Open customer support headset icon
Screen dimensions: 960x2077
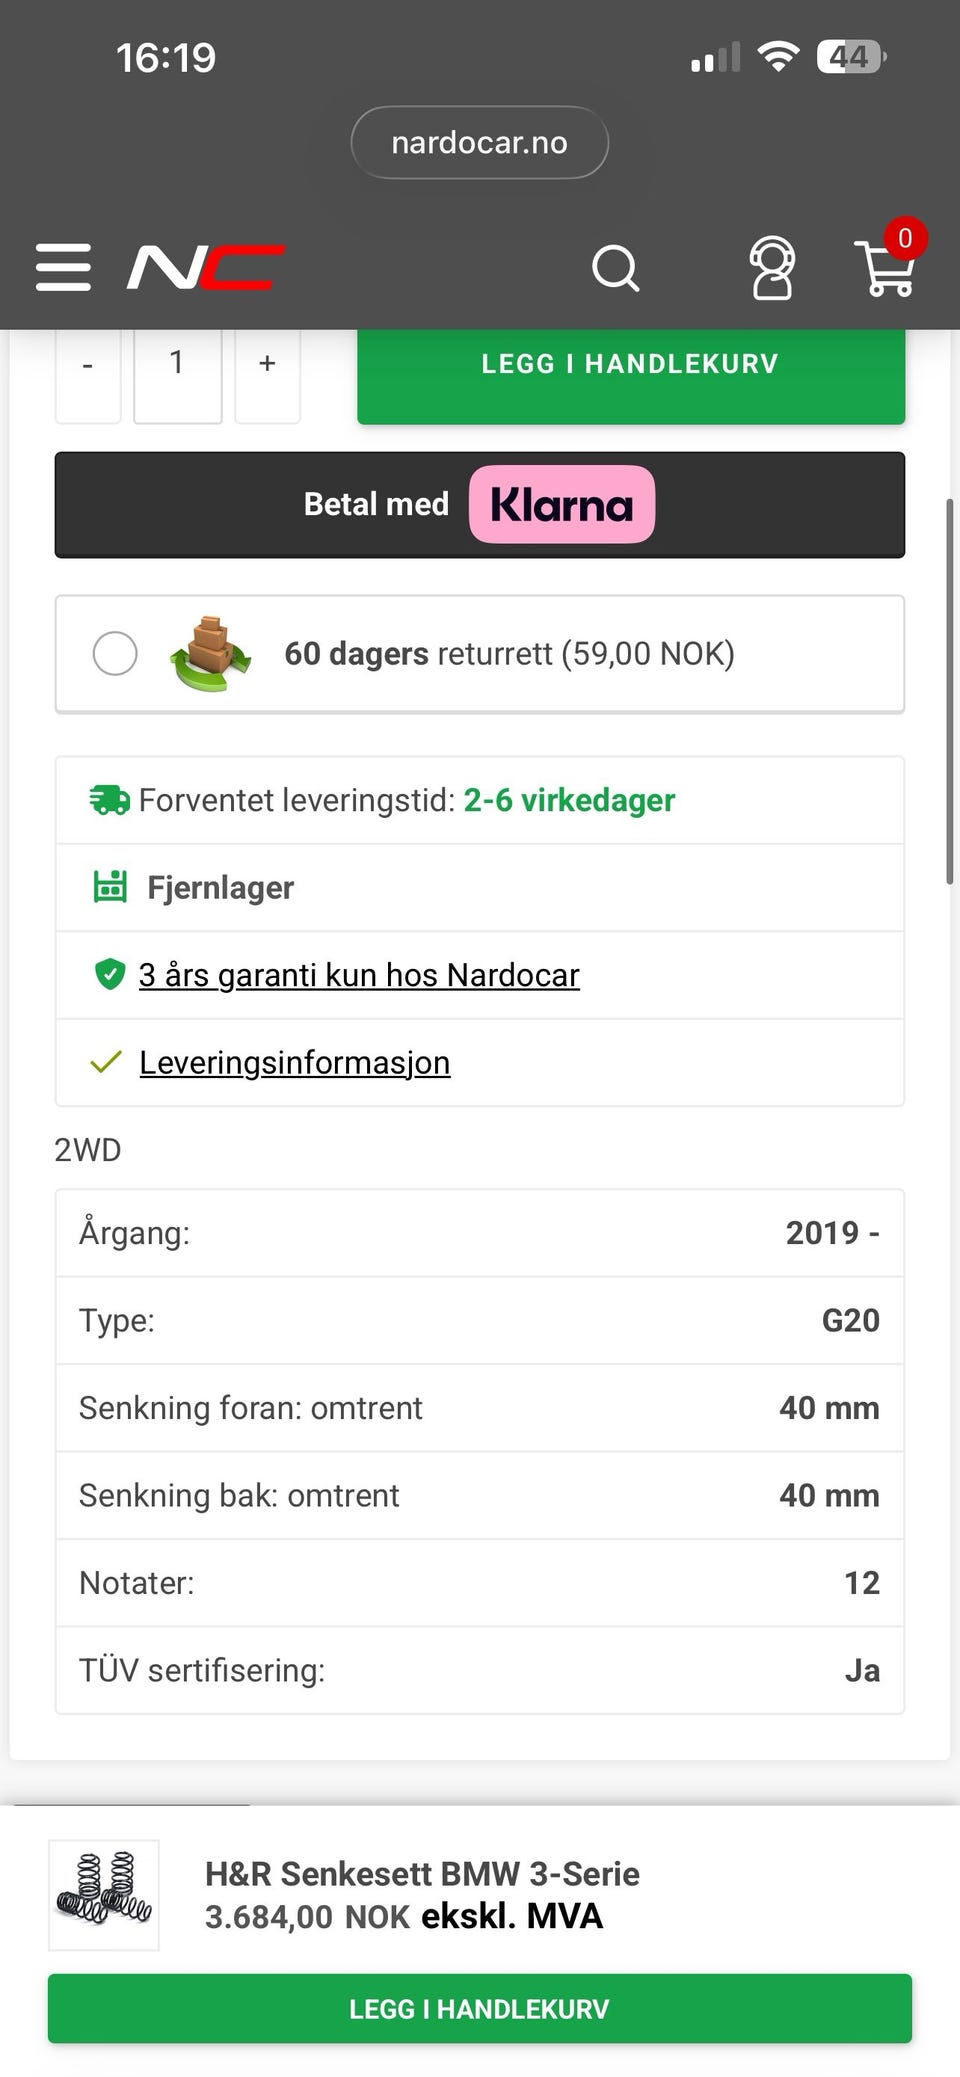pos(772,268)
